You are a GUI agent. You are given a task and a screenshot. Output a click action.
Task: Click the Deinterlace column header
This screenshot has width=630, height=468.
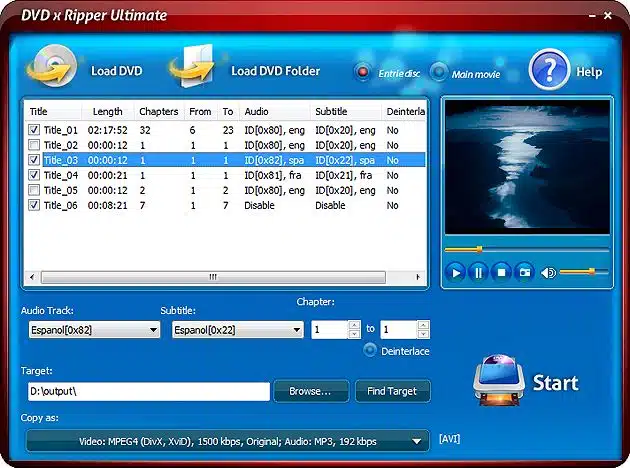tap(403, 111)
